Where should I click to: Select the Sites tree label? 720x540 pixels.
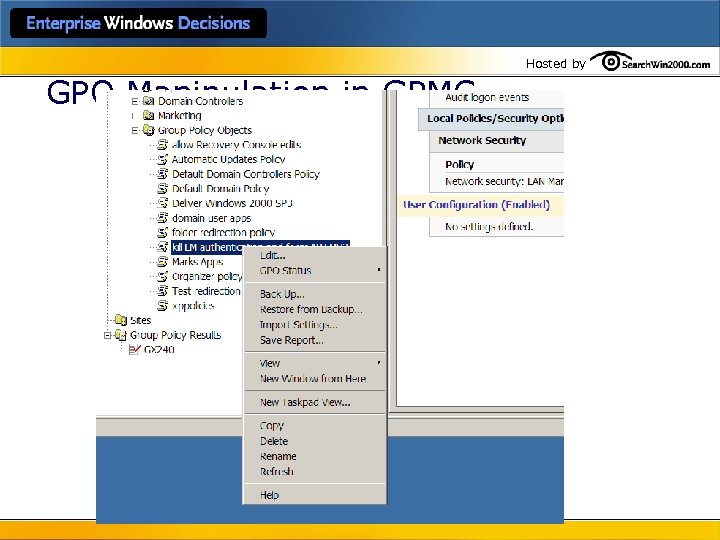click(x=141, y=320)
